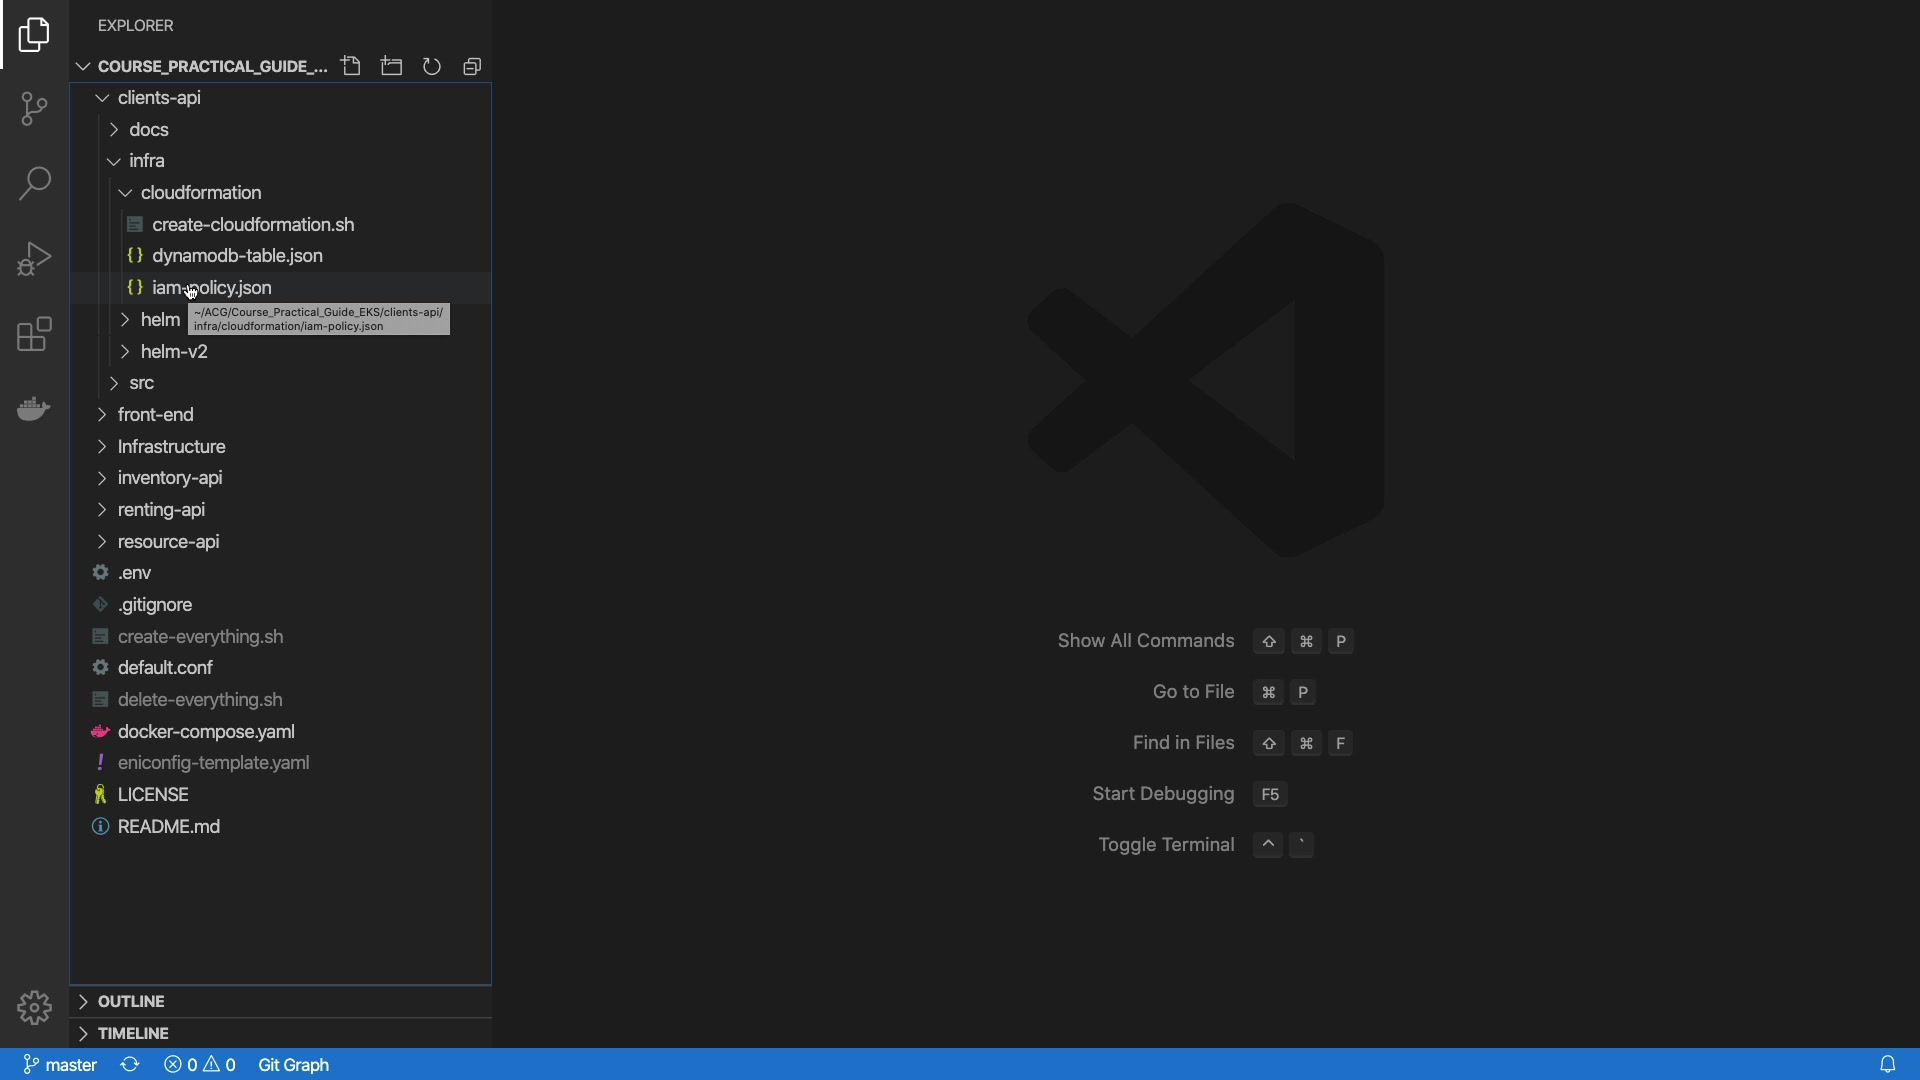Open docker-compose.yaml file
Screen dimensions: 1920x1080
tap(206, 732)
